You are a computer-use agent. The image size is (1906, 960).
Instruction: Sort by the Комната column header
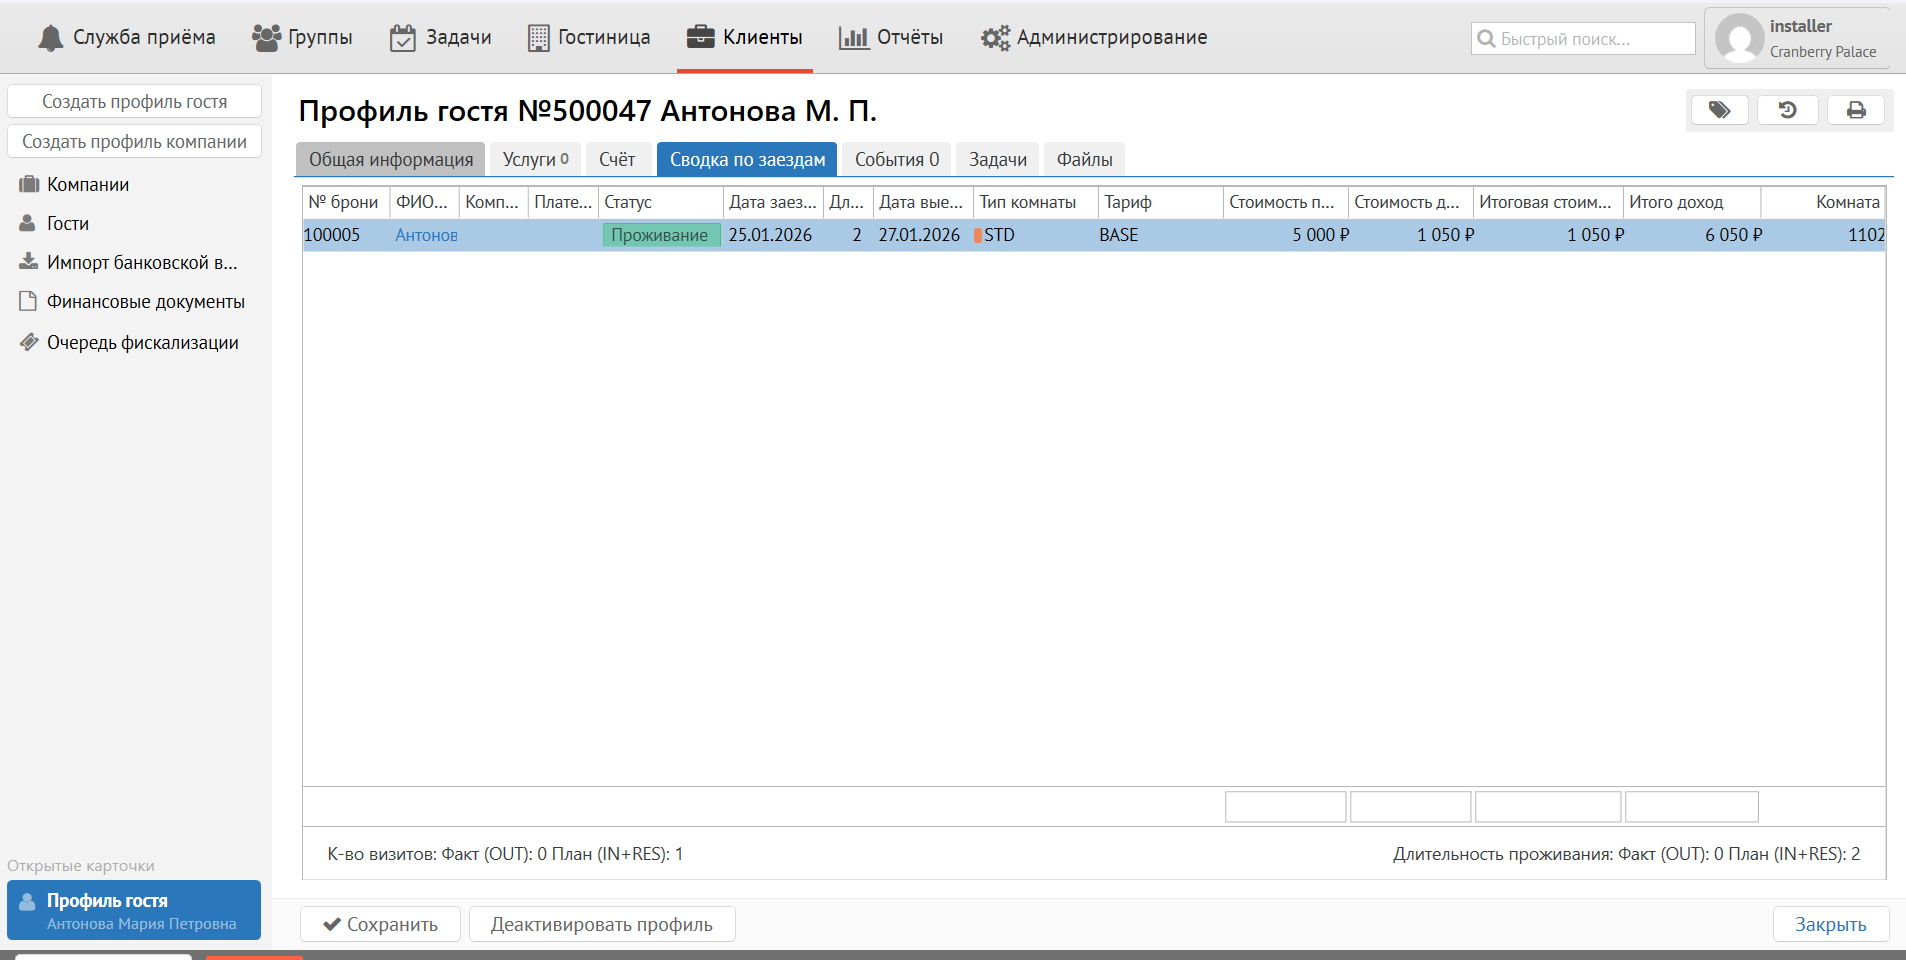1823,202
